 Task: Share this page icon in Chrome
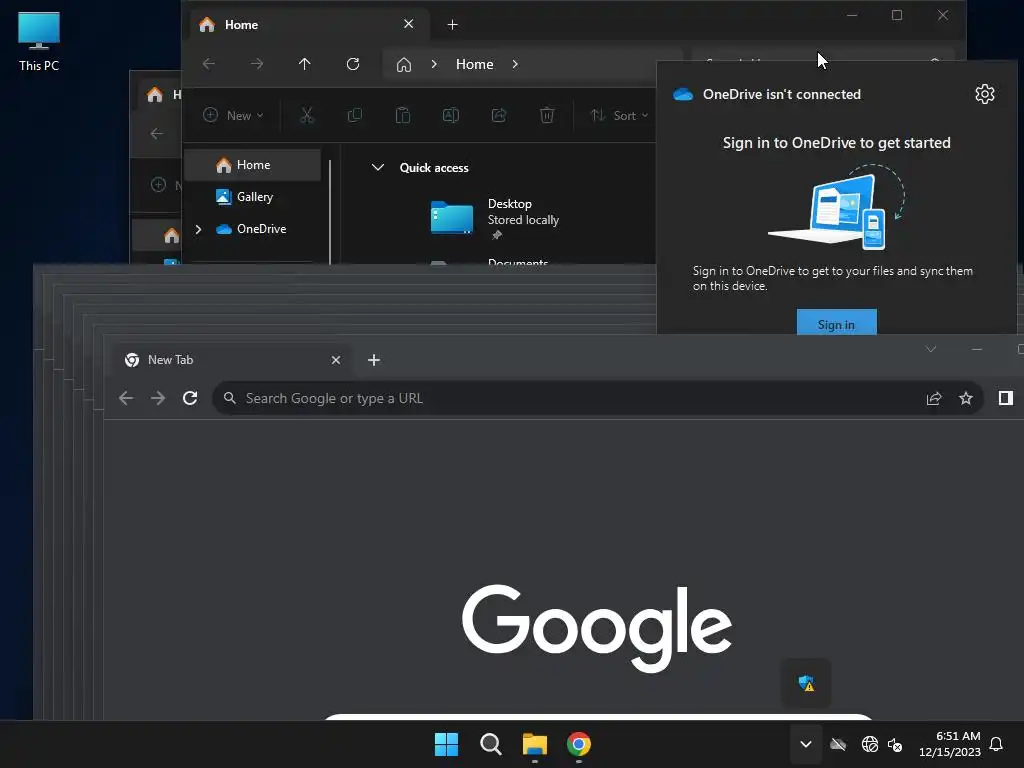[x=934, y=398]
